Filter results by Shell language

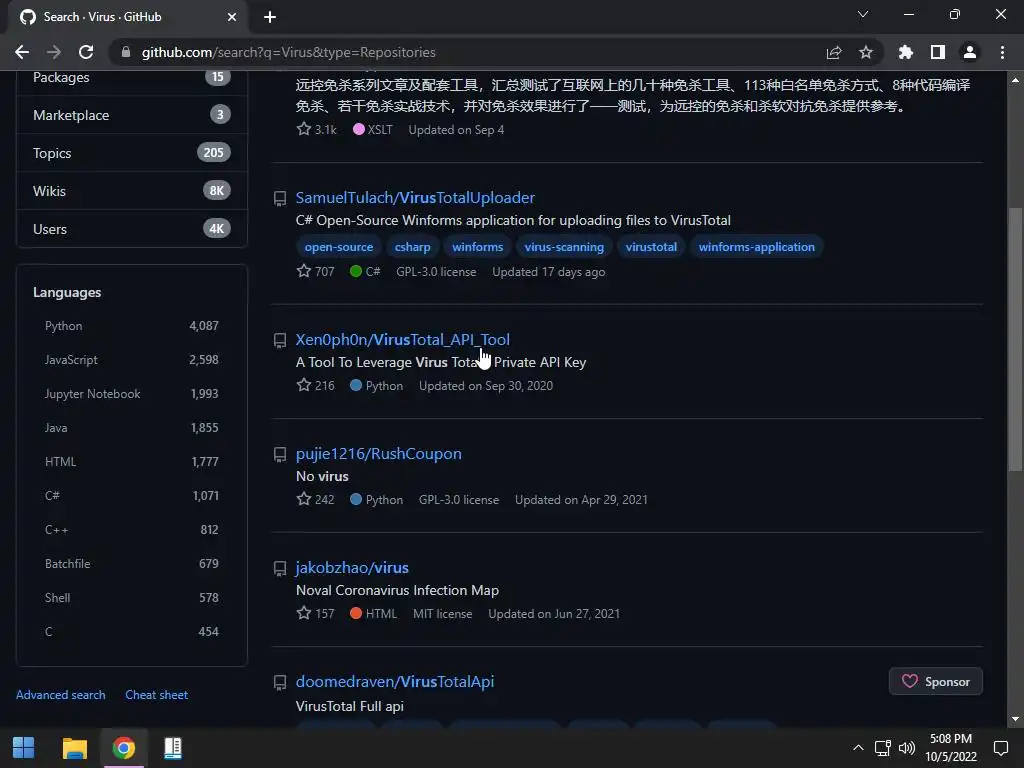(132, 597)
